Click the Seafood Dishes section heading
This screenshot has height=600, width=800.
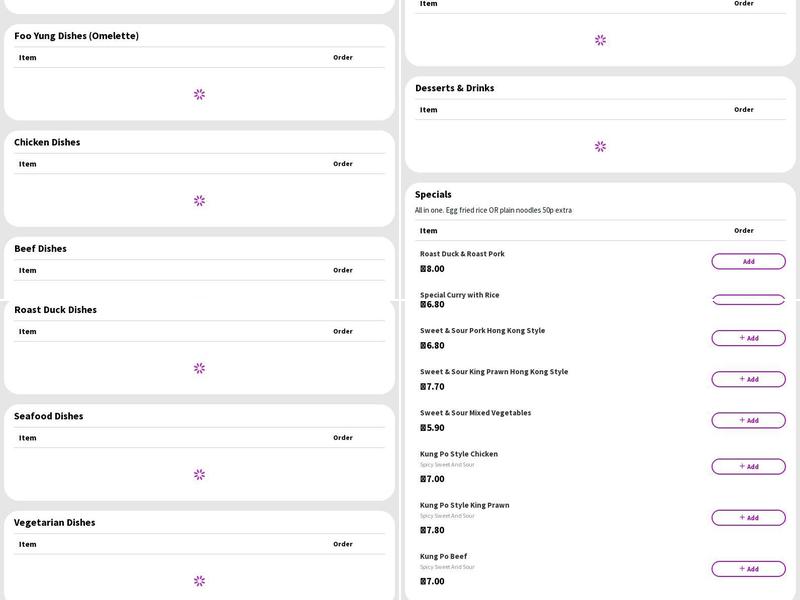(48, 416)
